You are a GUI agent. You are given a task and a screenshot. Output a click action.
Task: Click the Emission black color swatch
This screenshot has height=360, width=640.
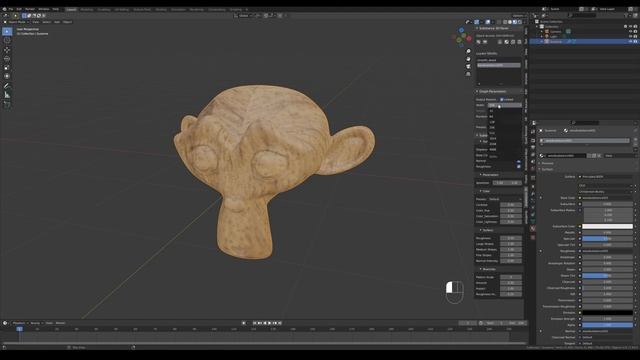tap(607, 313)
